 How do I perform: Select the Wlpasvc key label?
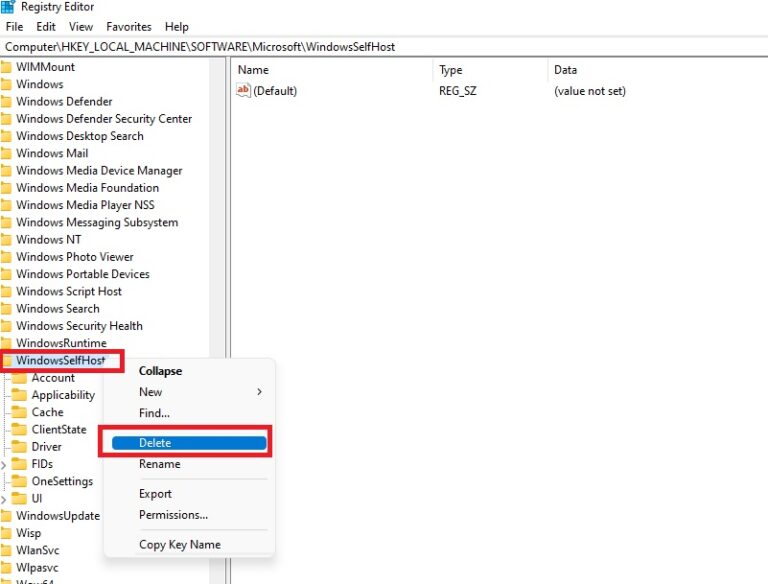coord(37,568)
